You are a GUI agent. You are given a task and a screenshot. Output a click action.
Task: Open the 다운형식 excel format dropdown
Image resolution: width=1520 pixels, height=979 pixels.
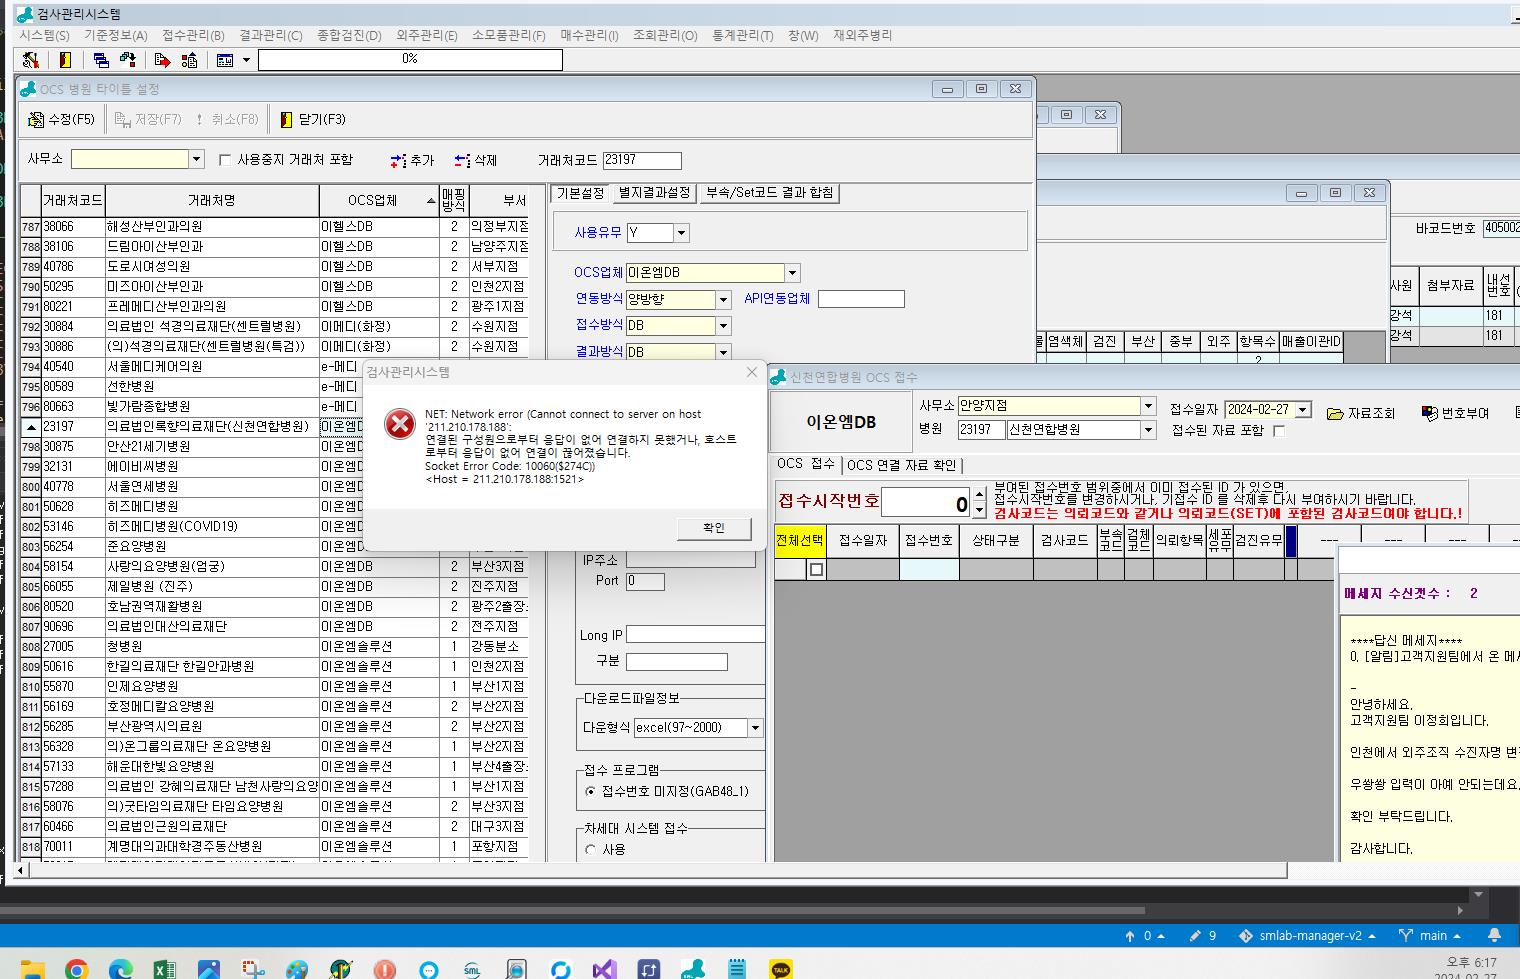pyautogui.click(x=755, y=728)
